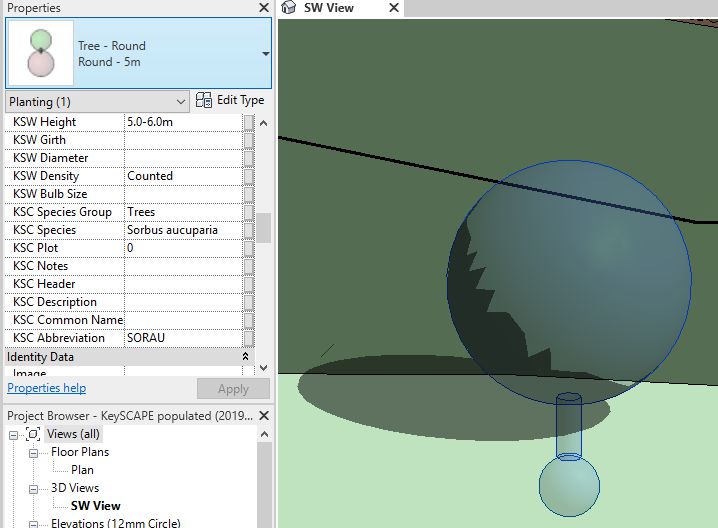
Task: Close the Project Browser panel
Action: [264, 415]
